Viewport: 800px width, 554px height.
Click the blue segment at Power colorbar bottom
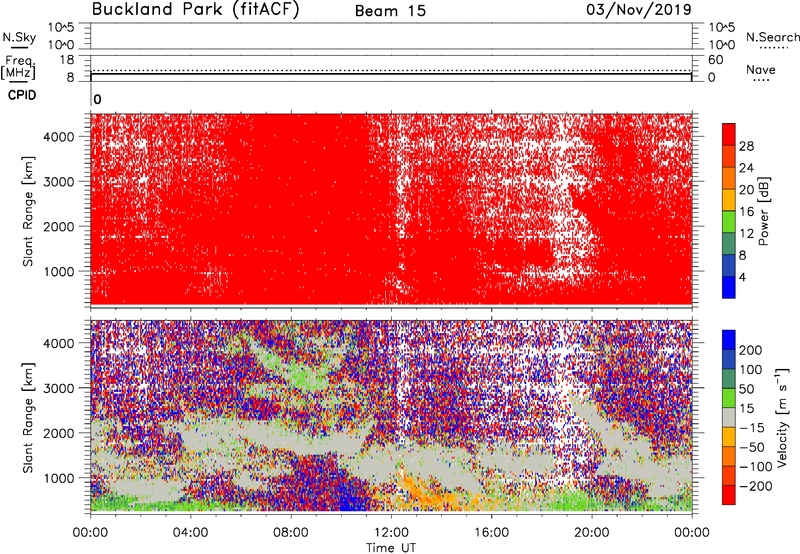(x=729, y=287)
